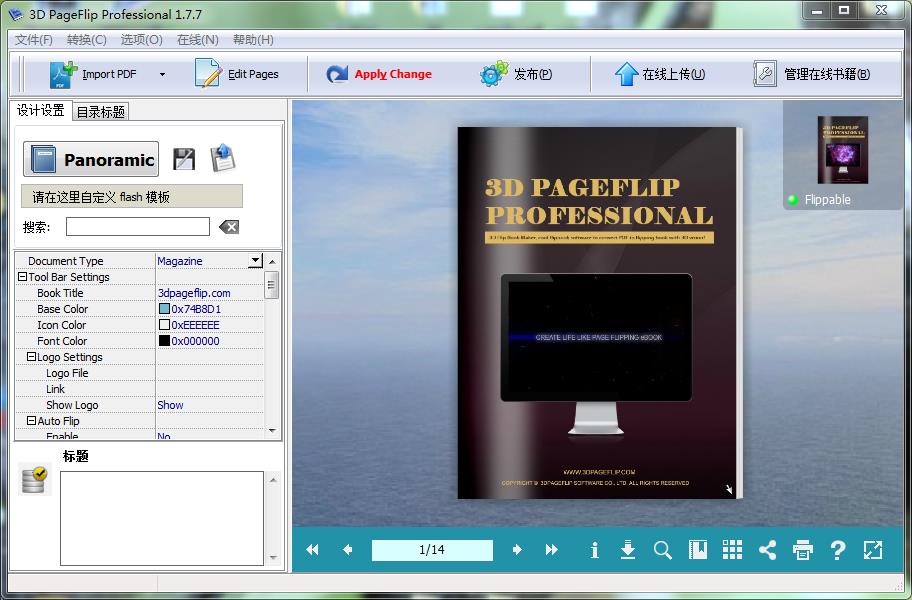
Task: Click the database checkmark icon beside 标题
Action: (34, 480)
